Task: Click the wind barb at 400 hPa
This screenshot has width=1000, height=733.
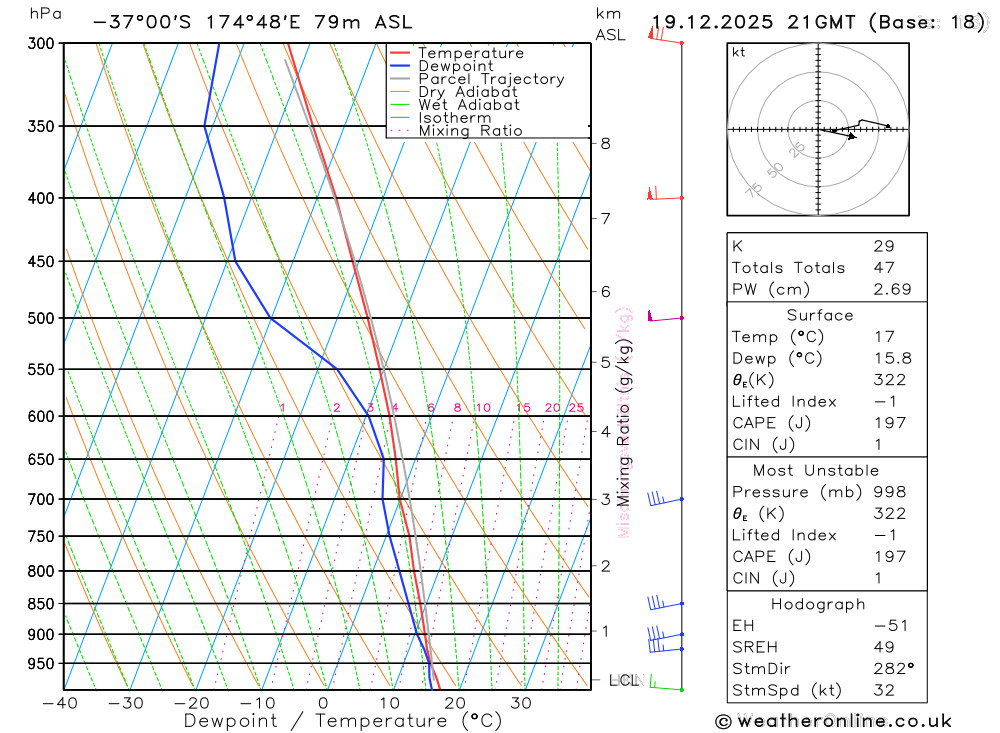Action: 665,194
